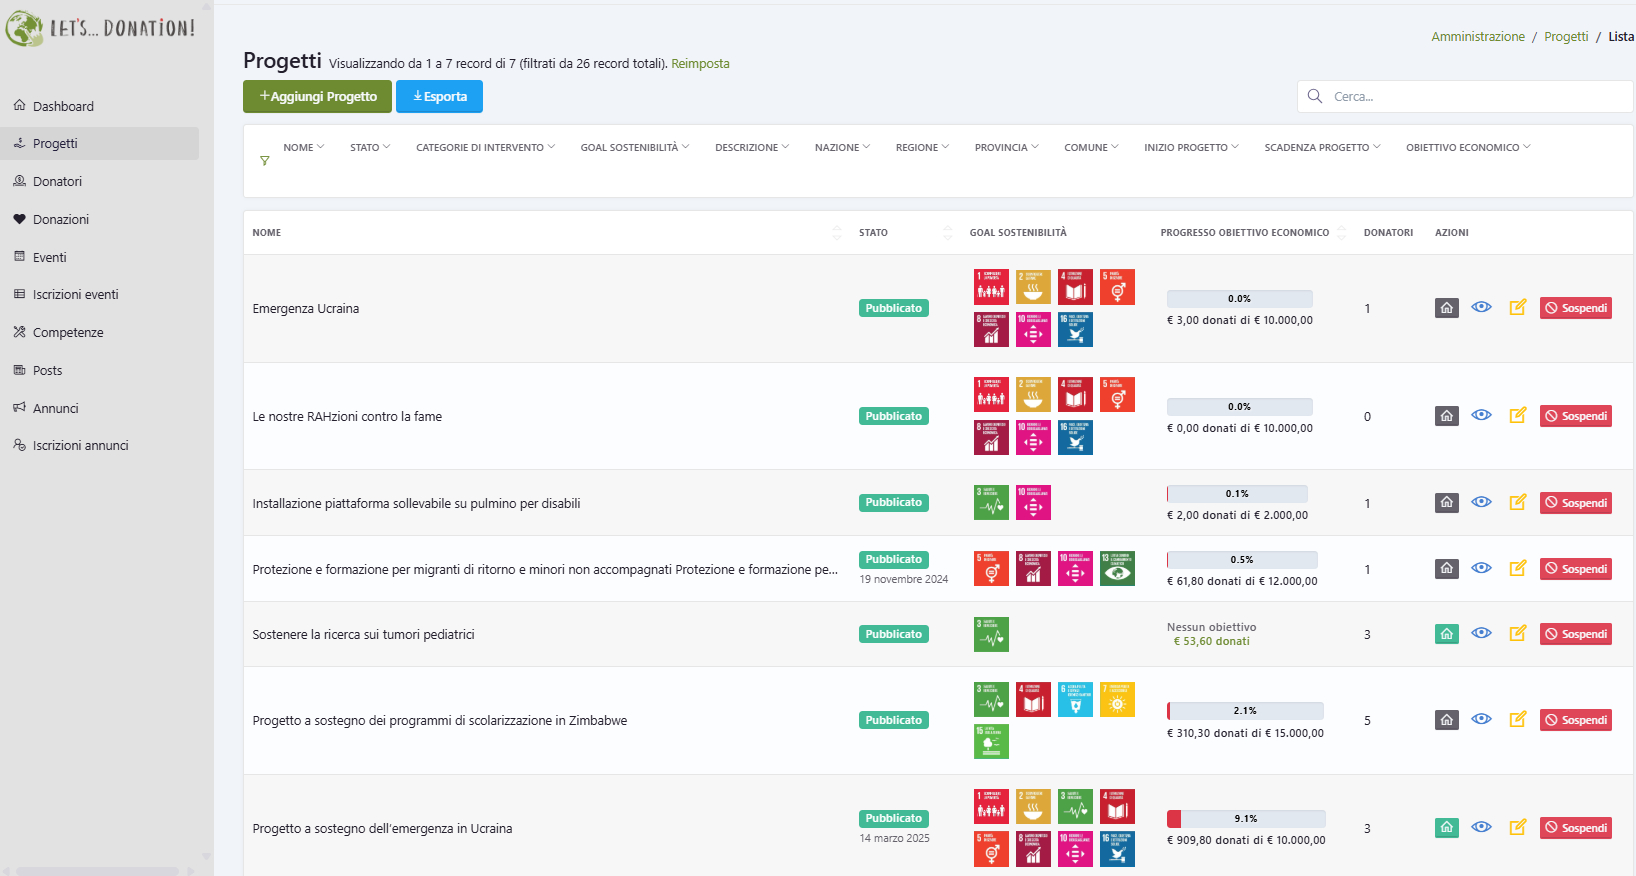Image resolution: width=1636 pixels, height=876 pixels.
Task: Show project details for emergenza in Ucraina
Action: coord(1481,827)
